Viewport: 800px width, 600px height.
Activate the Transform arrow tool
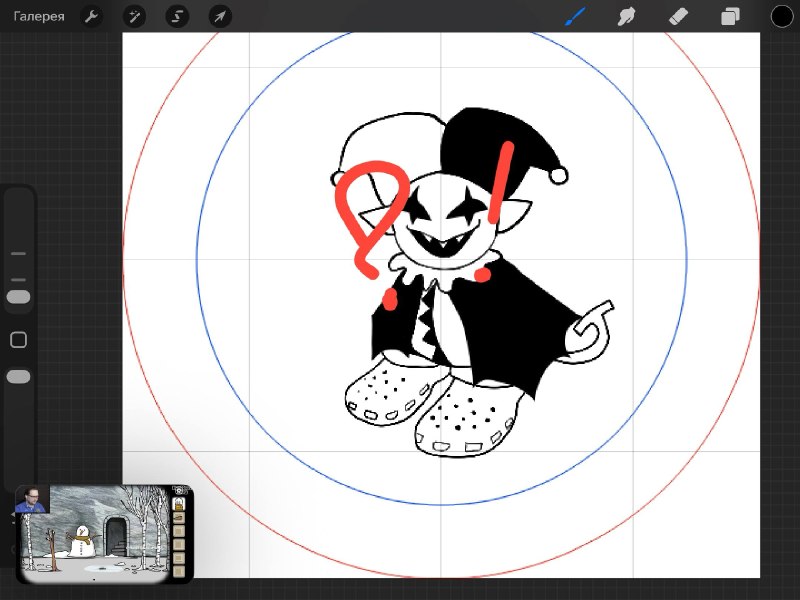click(x=220, y=16)
